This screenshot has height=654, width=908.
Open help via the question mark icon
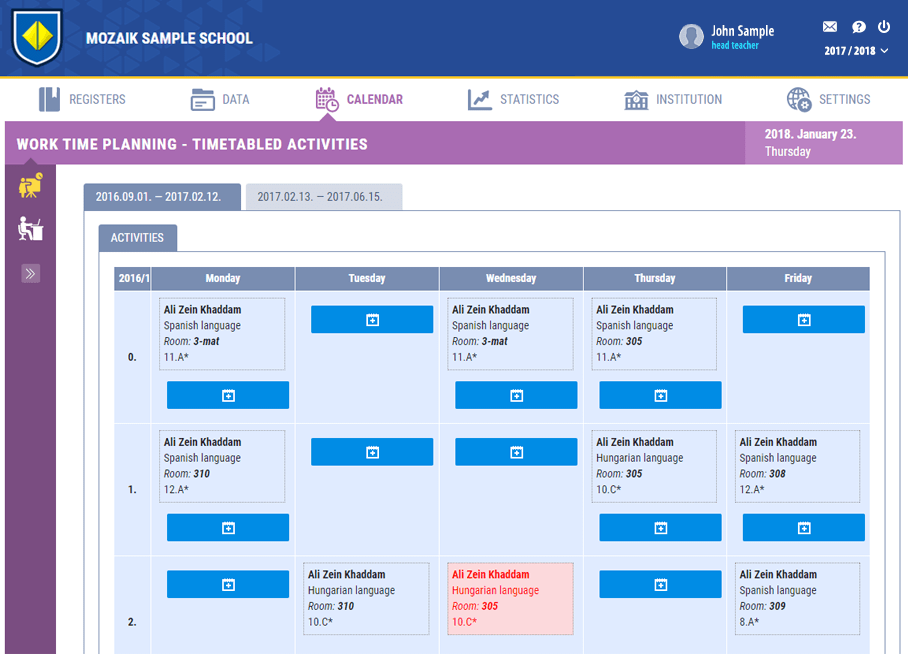858,27
